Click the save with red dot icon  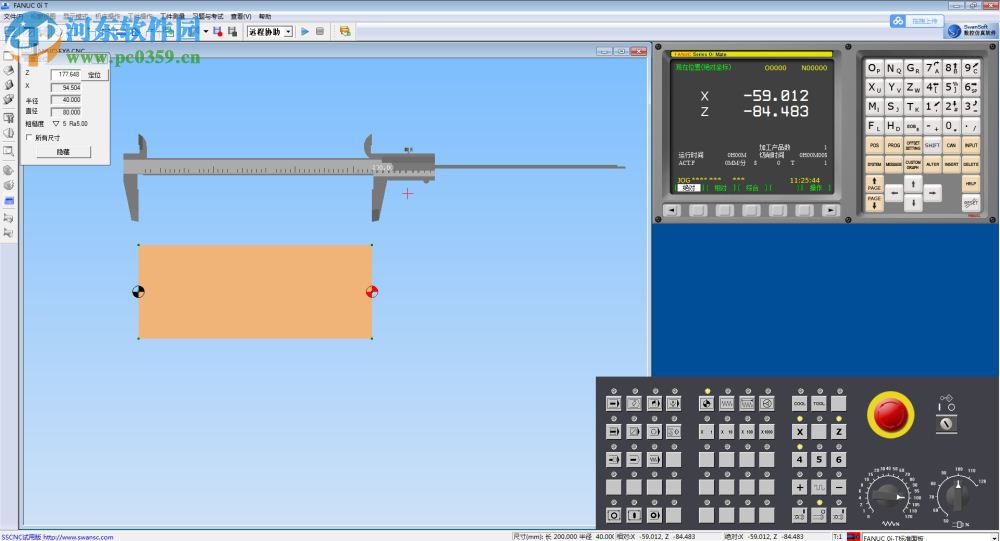click(217, 31)
